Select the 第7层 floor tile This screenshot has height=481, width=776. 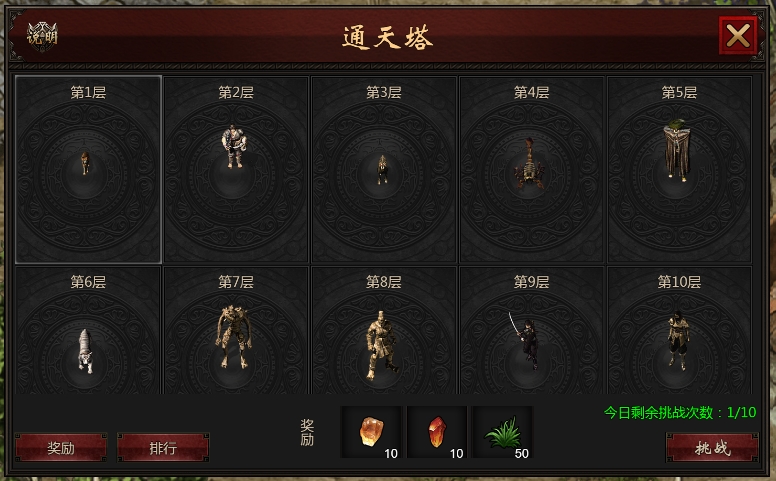(236, 330)
